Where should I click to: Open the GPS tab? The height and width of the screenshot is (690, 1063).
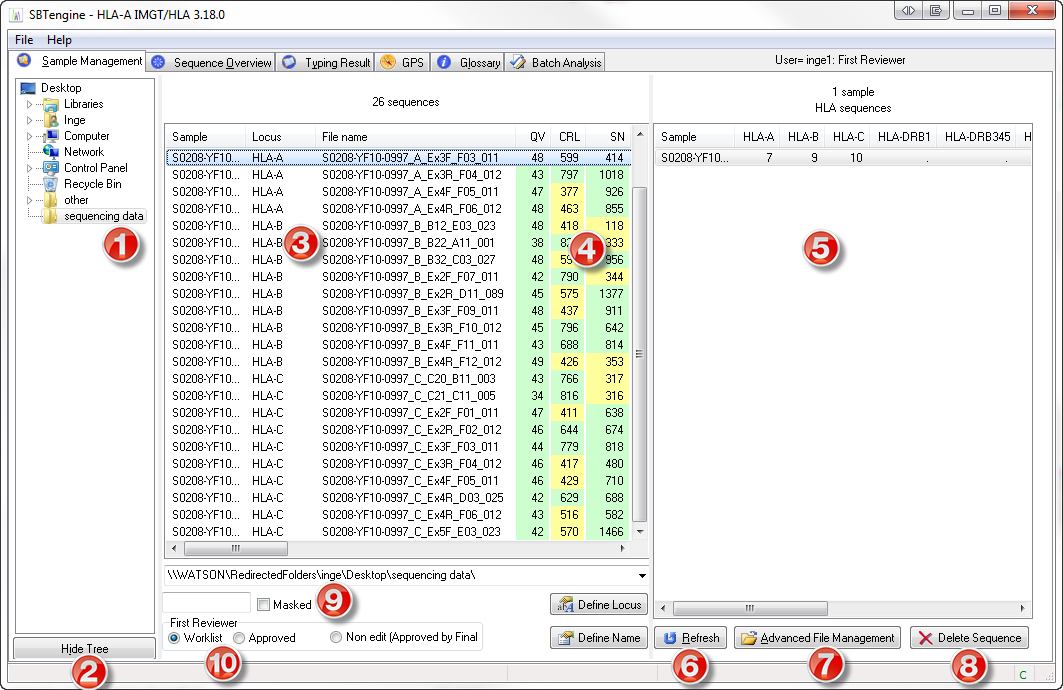coord(403,62)
